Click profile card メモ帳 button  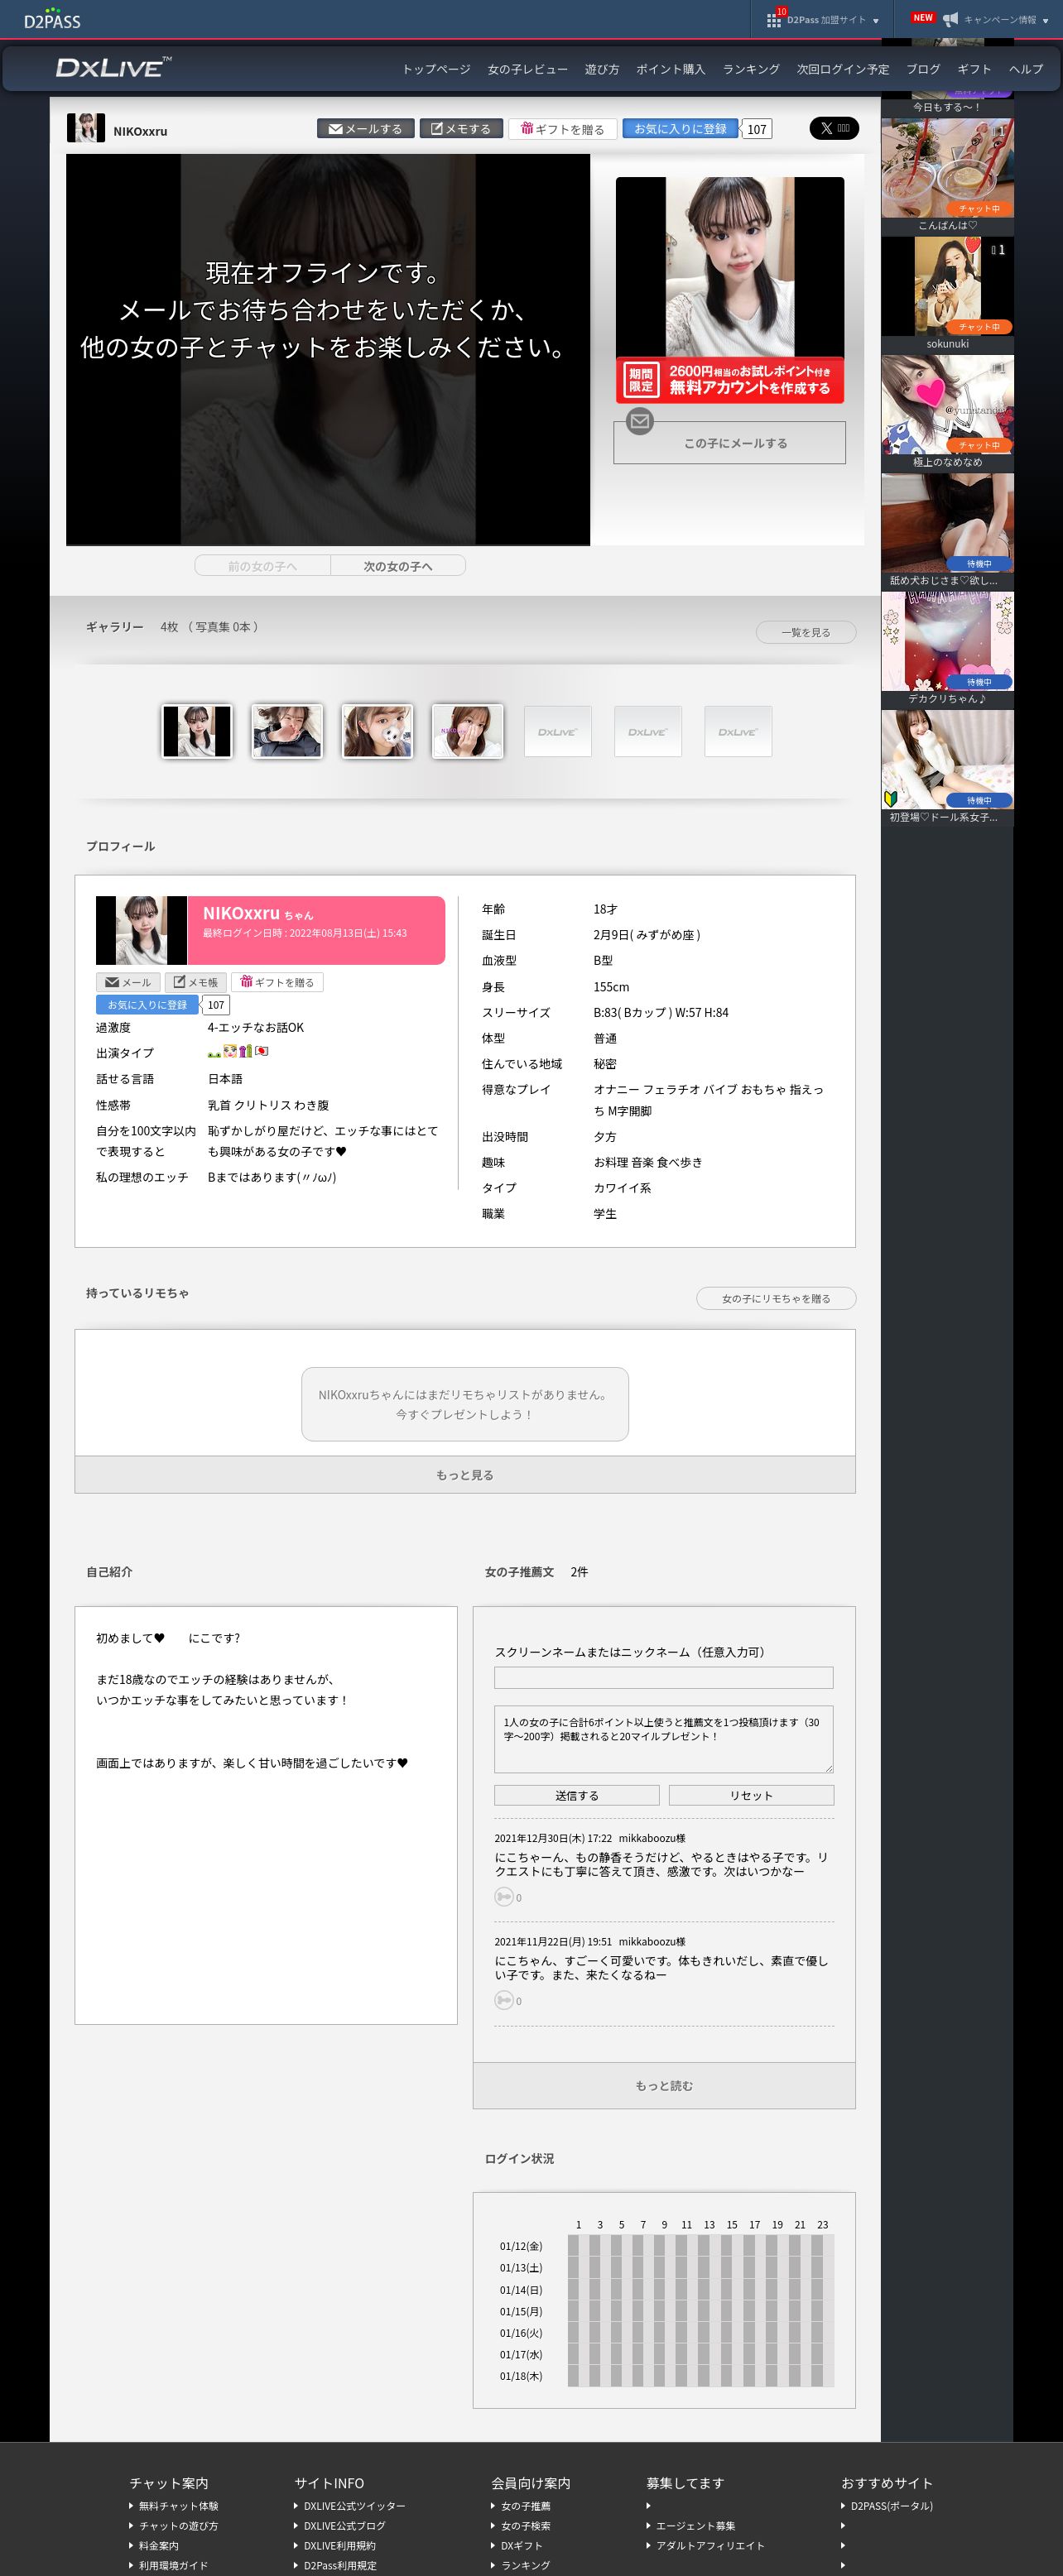(x=196, y=982)
